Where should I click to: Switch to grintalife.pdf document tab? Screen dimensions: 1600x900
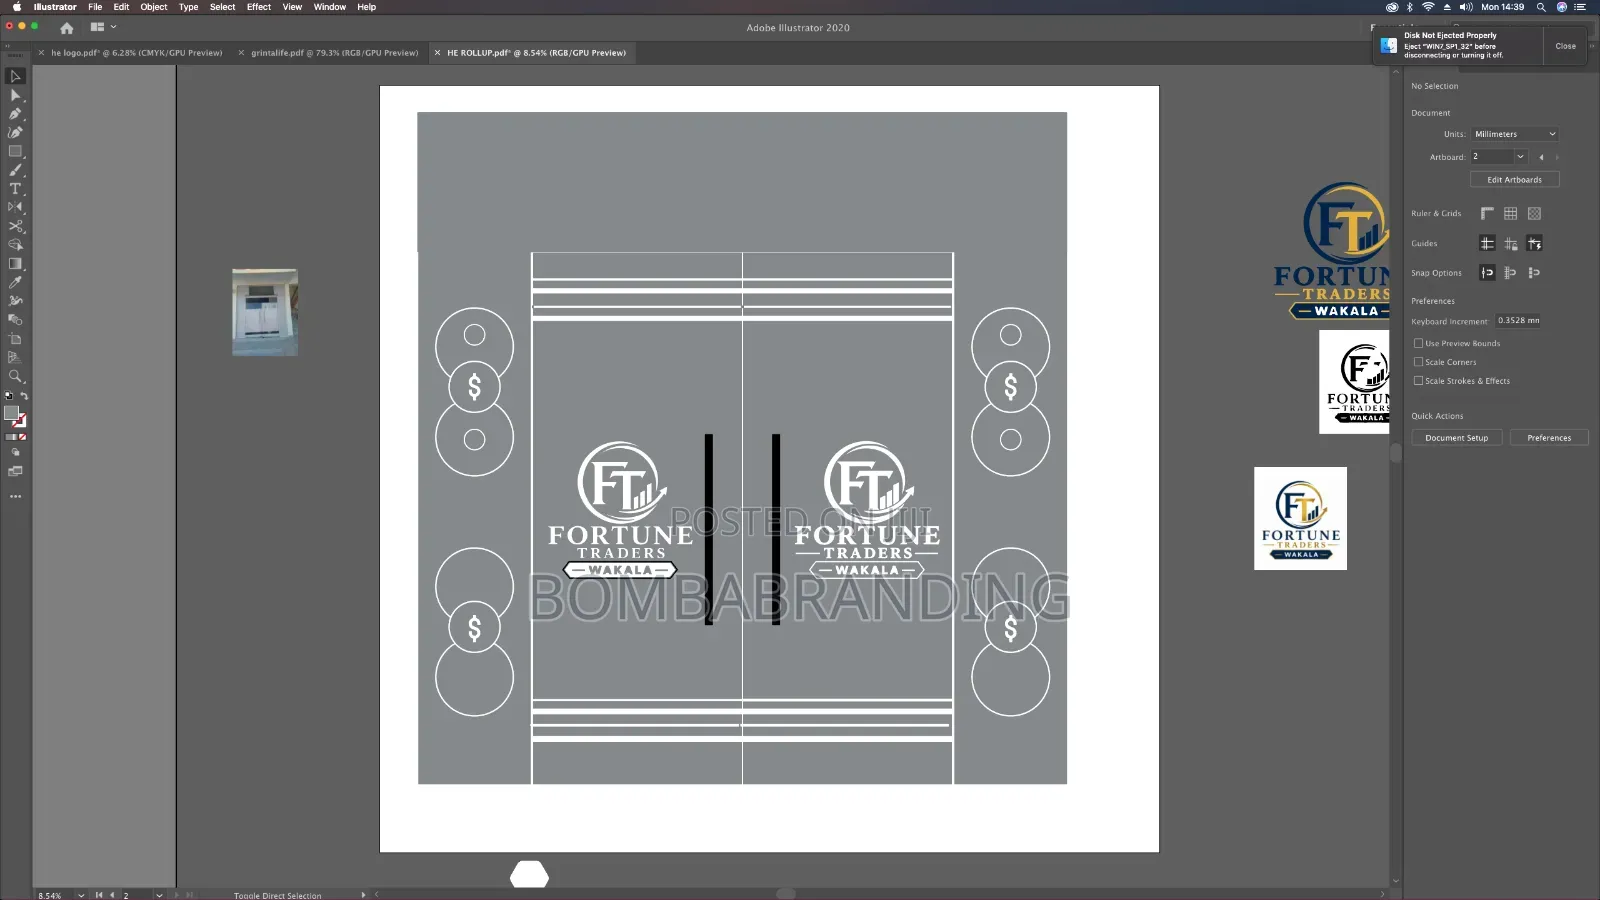334,53
